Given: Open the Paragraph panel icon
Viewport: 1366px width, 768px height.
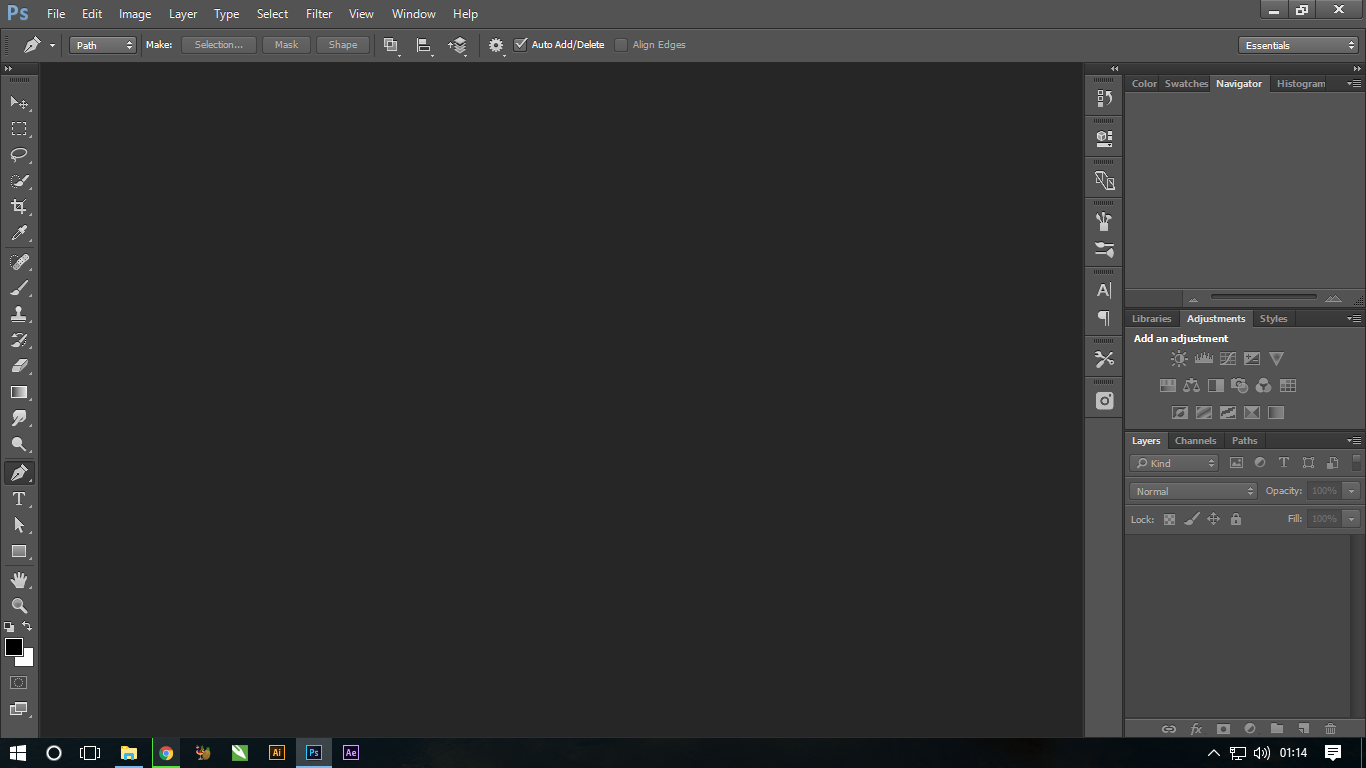Looking at the screenshot, I should [x=1104, y=318].
